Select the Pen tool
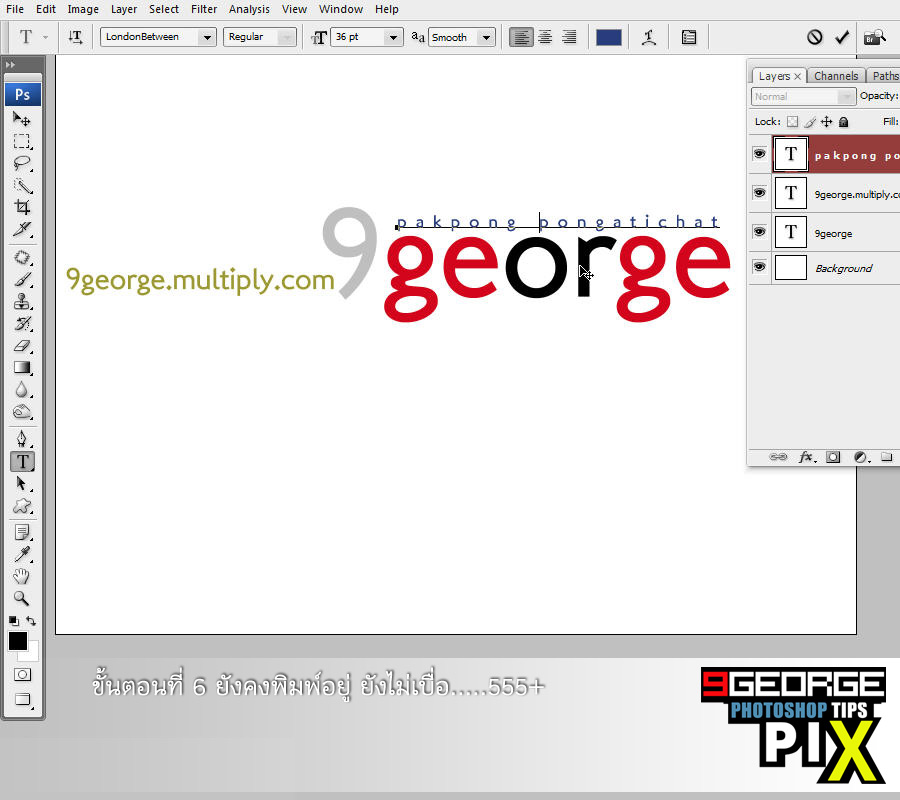 (x=22, y=439)
